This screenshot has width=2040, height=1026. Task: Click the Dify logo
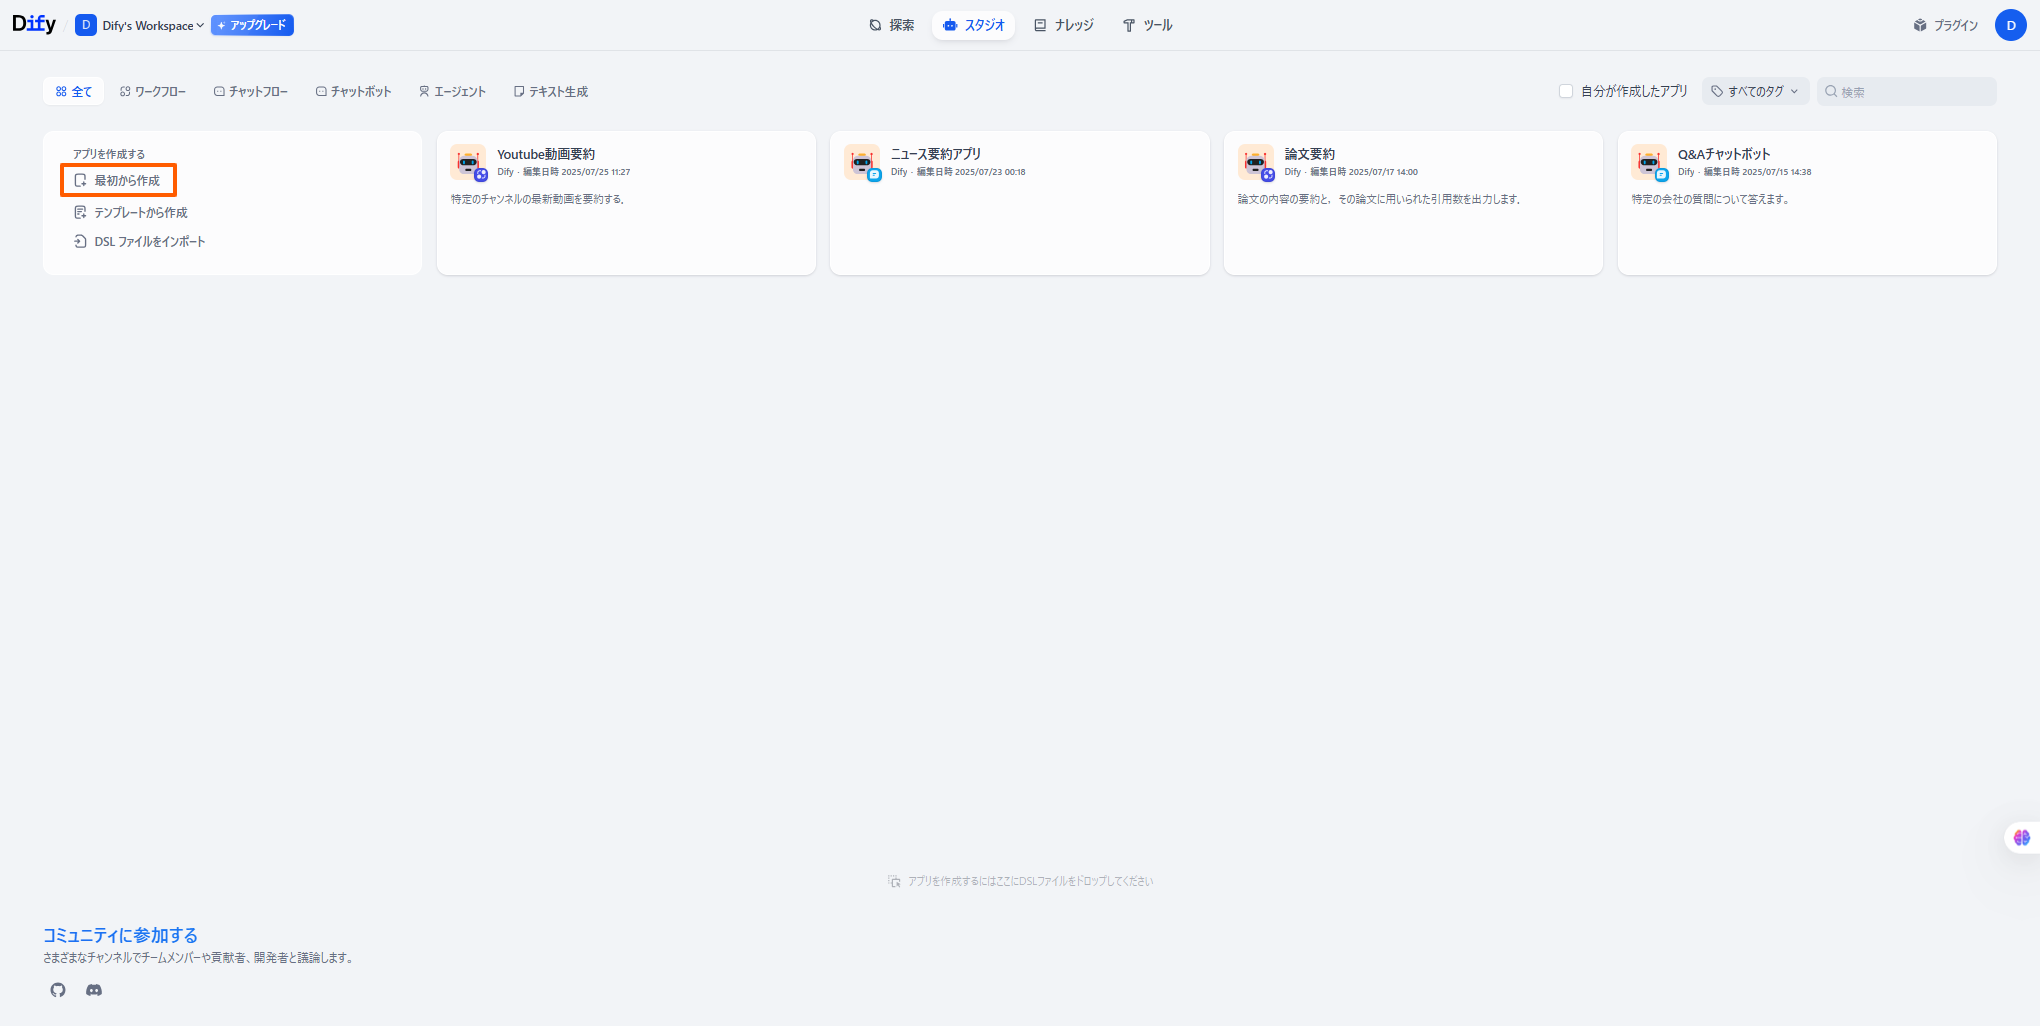(x=34, y=24)
